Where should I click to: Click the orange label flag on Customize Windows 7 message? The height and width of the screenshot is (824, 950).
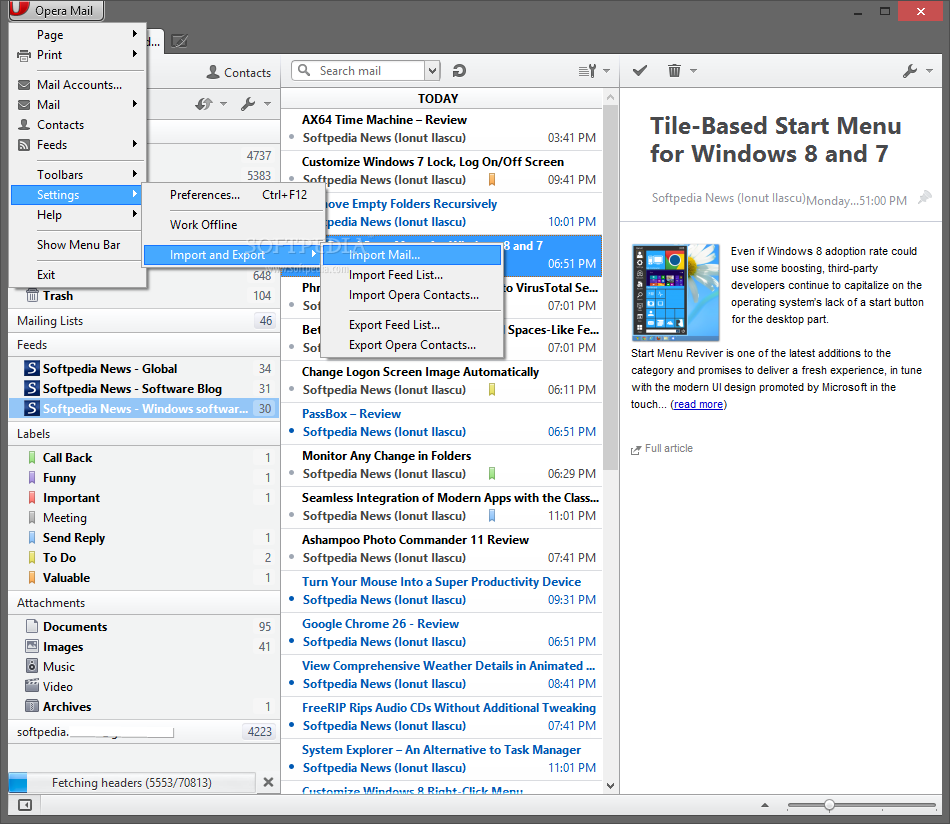492,179
